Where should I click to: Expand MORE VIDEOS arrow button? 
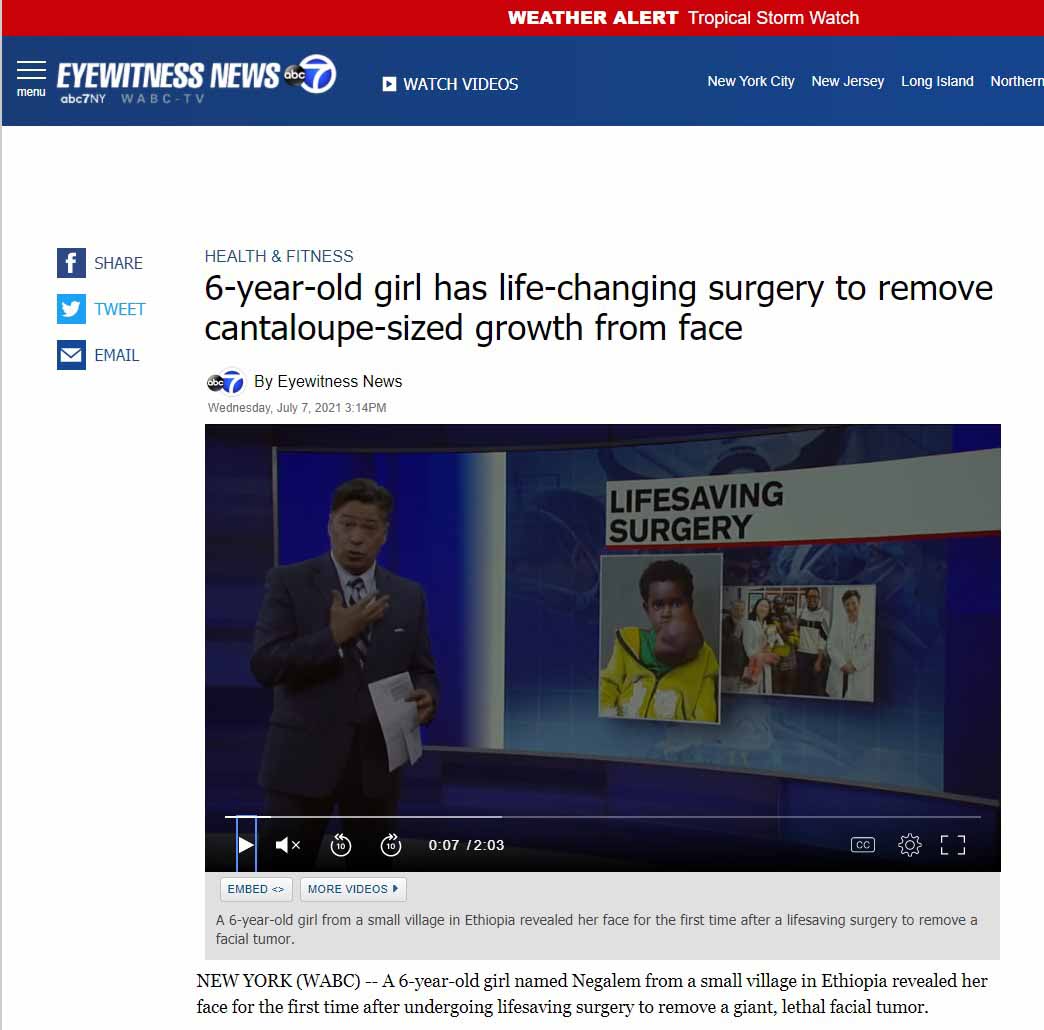coord(353,889)
